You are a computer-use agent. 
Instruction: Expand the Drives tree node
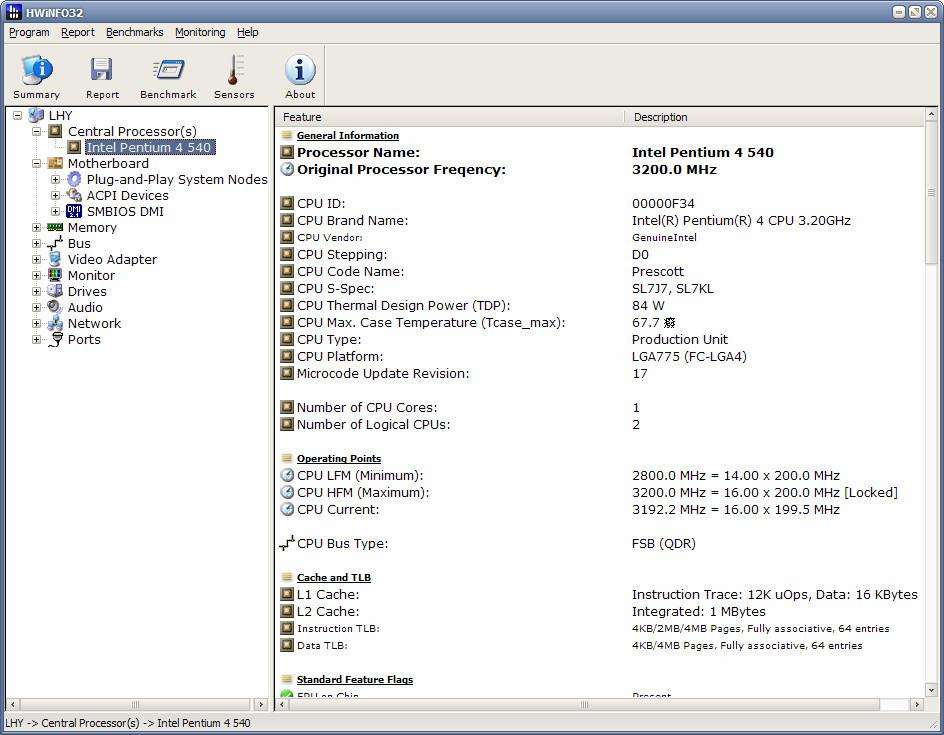[37, 292]
